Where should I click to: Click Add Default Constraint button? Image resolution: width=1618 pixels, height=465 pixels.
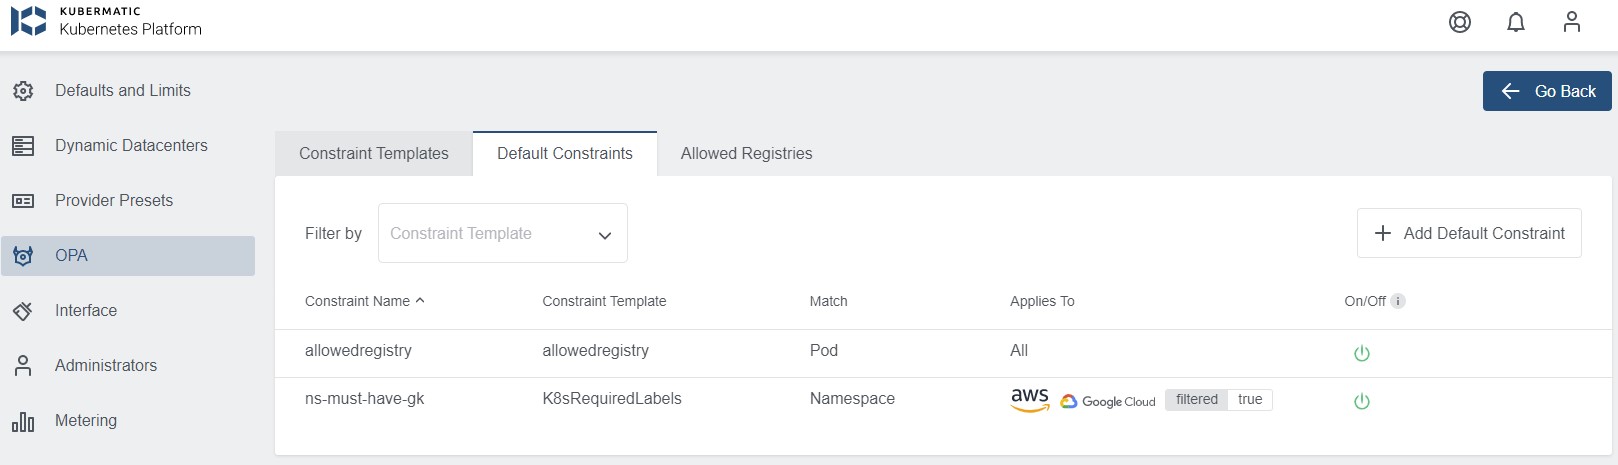pyautogui.click(x=1469, y=233)
